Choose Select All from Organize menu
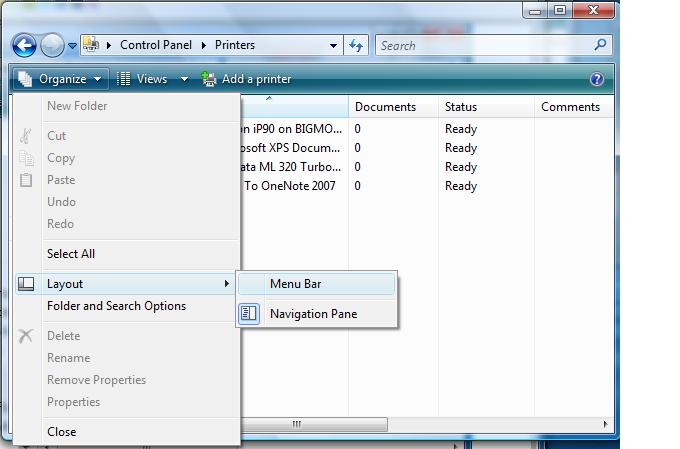Screen dimensions: 680x449 click(71, 254)
